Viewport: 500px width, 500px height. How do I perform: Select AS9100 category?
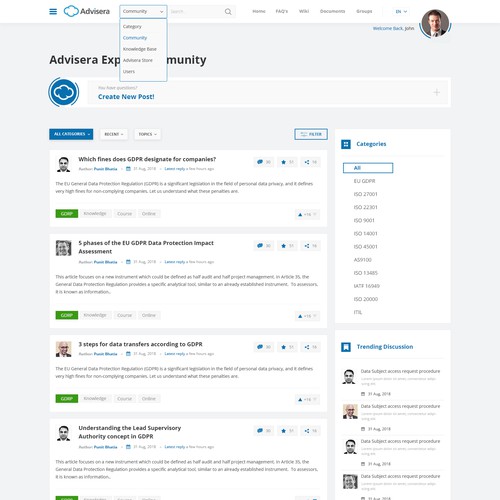pyautogui.click(x=362, y=260)
